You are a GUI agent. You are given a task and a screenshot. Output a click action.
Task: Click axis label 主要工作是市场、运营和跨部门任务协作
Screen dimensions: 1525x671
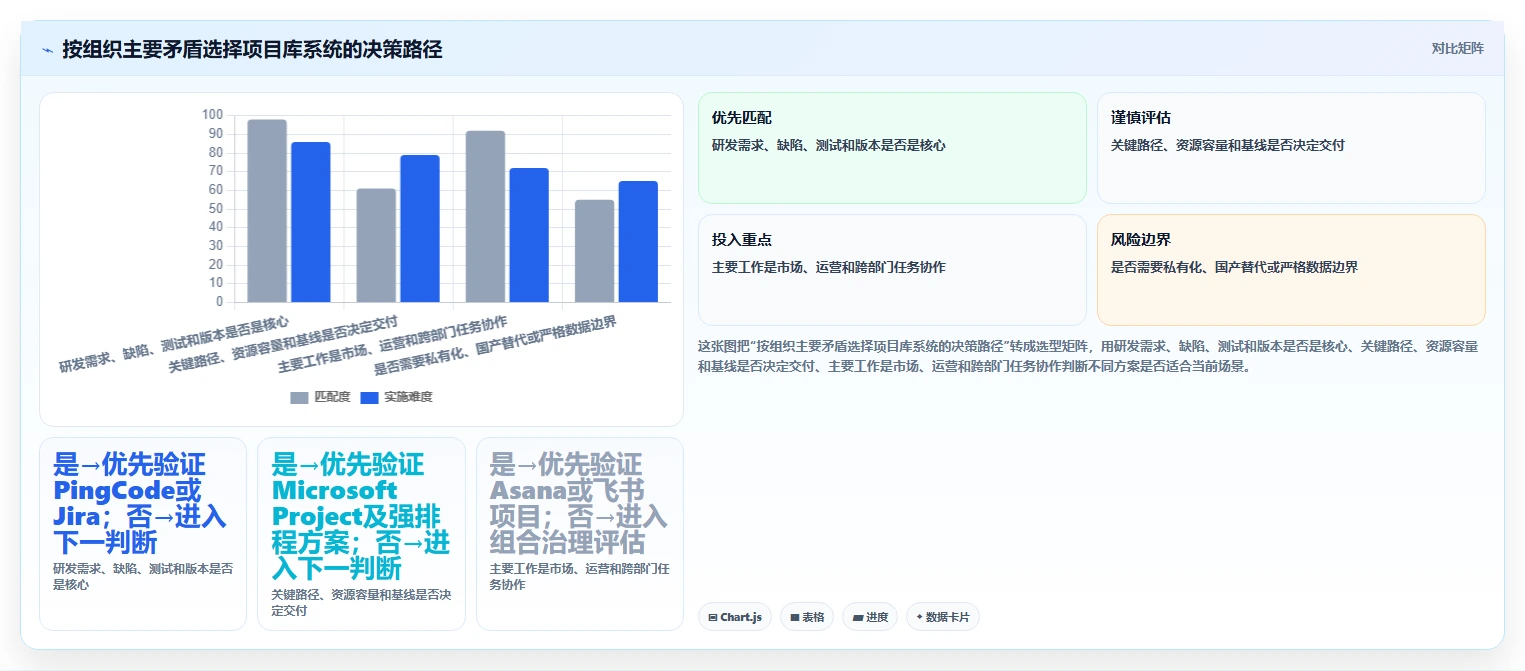pos(392,345)
